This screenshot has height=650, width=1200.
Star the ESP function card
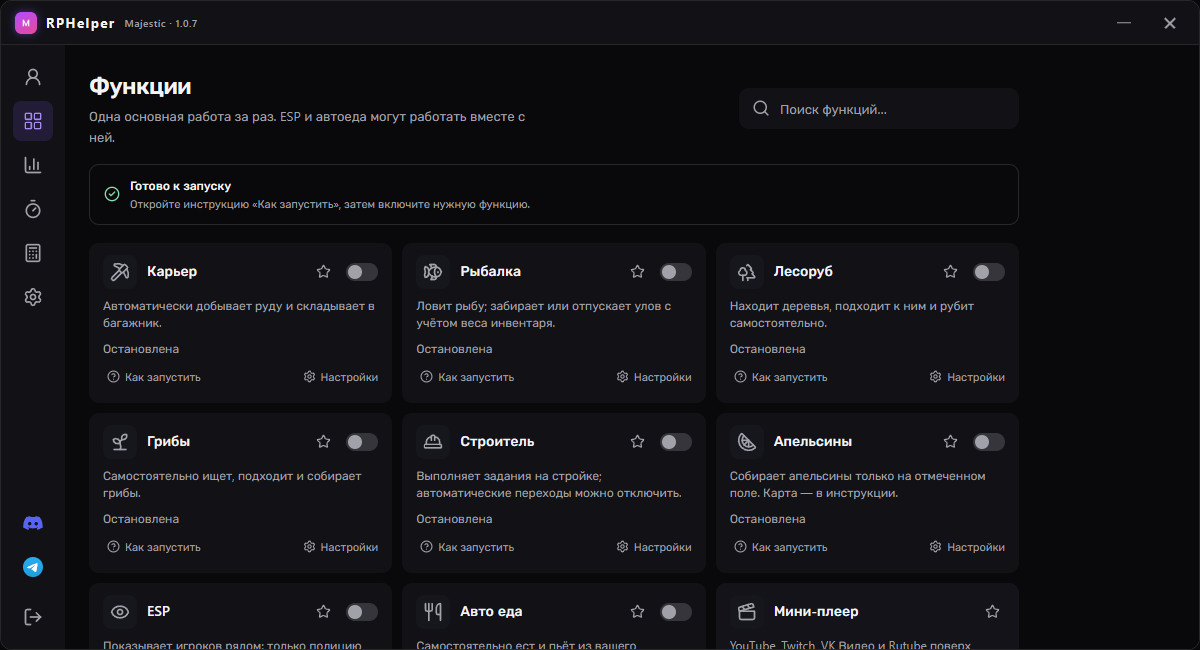click(x=324, y=611)
